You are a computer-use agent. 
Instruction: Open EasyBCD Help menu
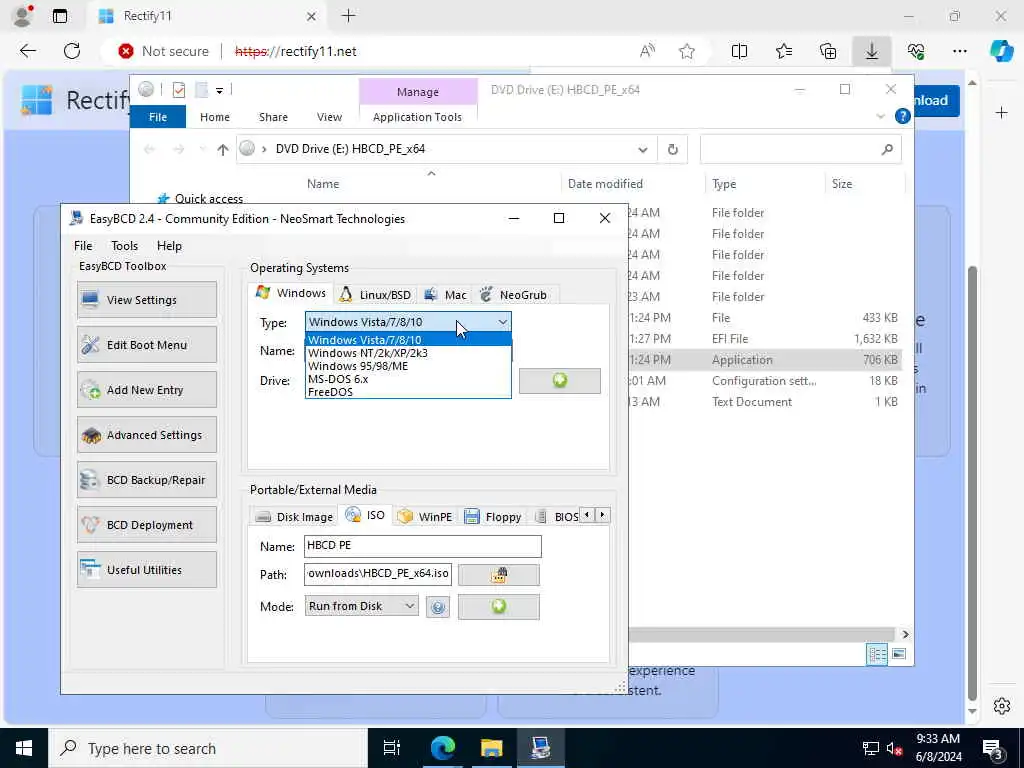[x=169, y=246]
